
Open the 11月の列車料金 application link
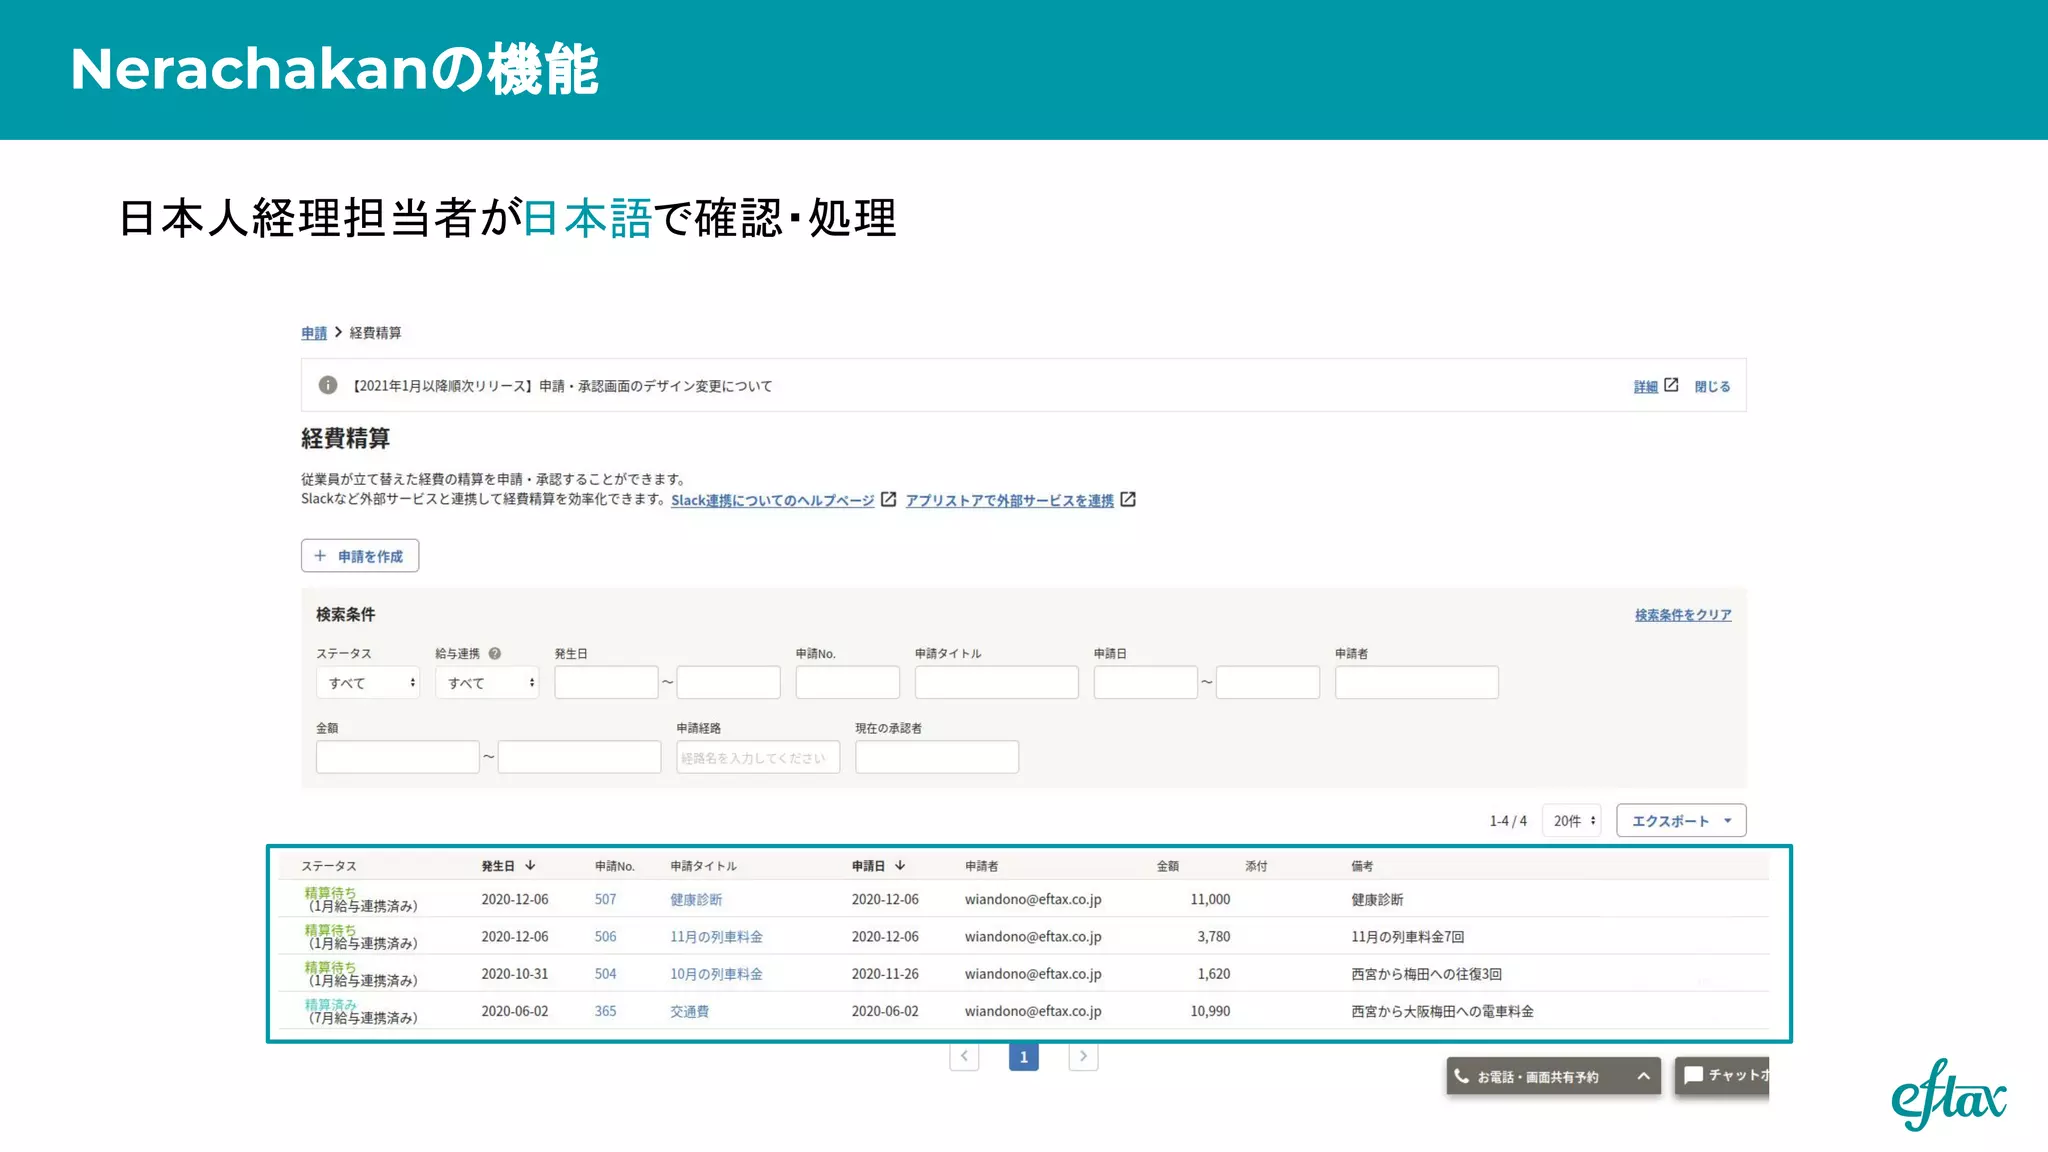716,937
